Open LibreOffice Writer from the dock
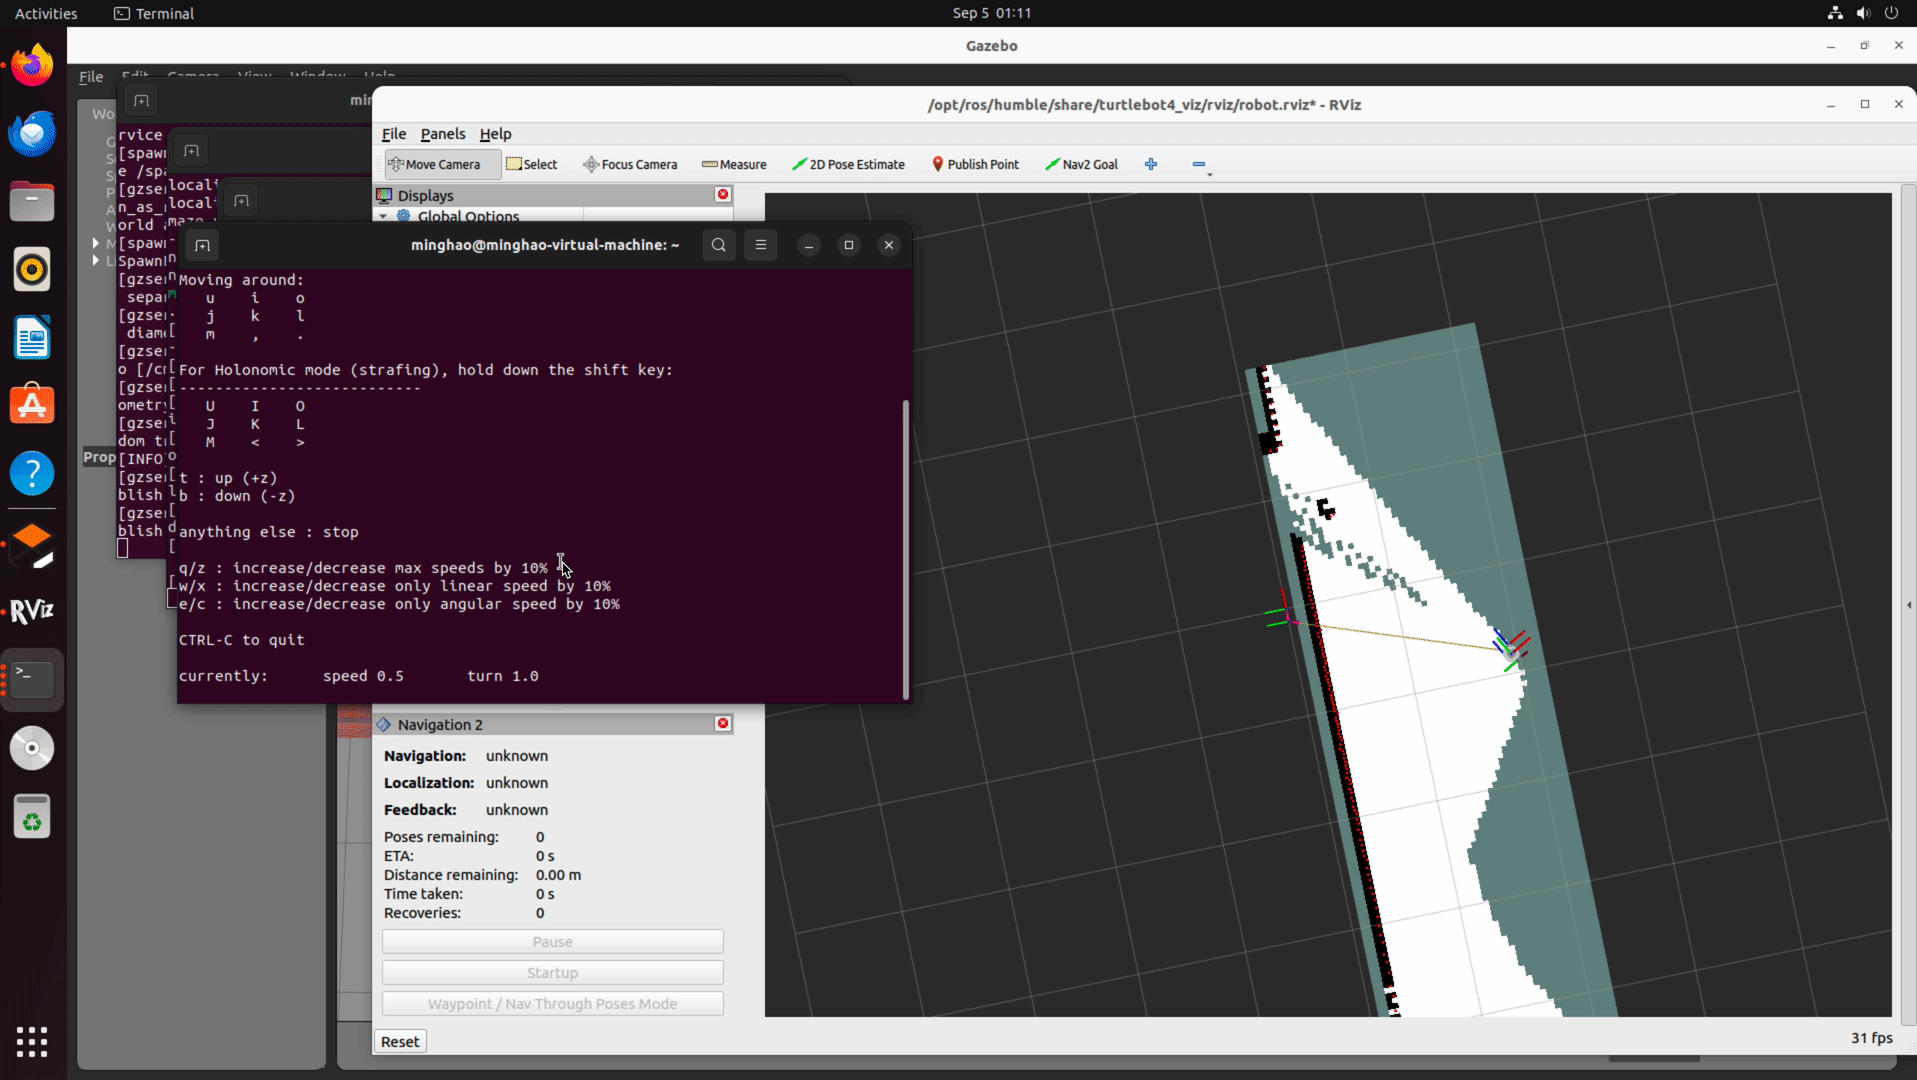The height and width of the screenshot is (1080, 1917). coord(32,338)
